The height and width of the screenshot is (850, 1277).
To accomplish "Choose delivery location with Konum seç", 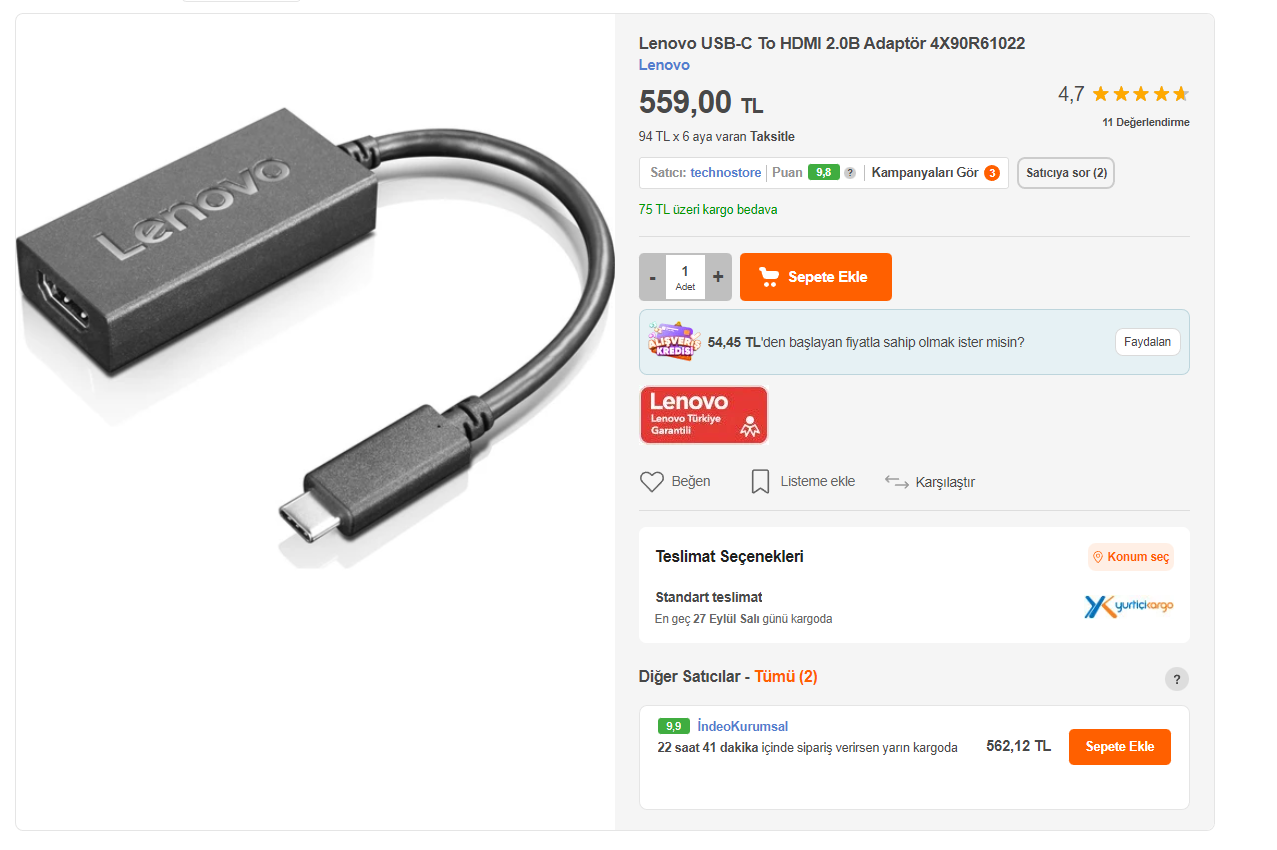I will pos(1131,557).
